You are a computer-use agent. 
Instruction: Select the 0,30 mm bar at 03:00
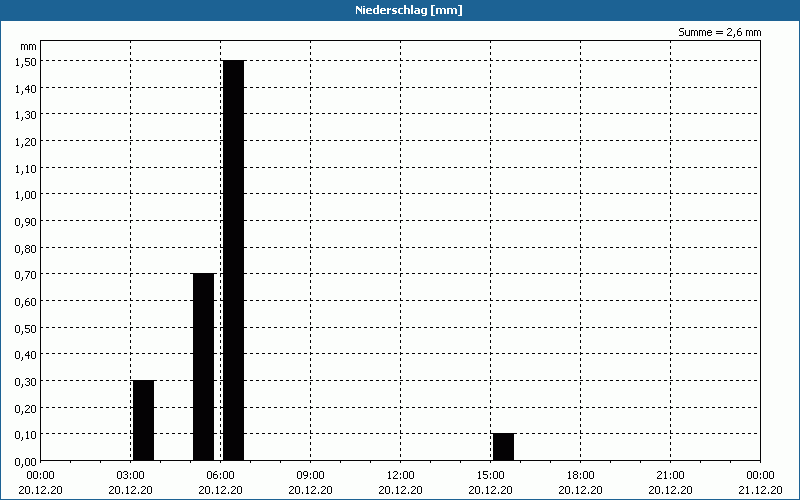click(143, 420)
